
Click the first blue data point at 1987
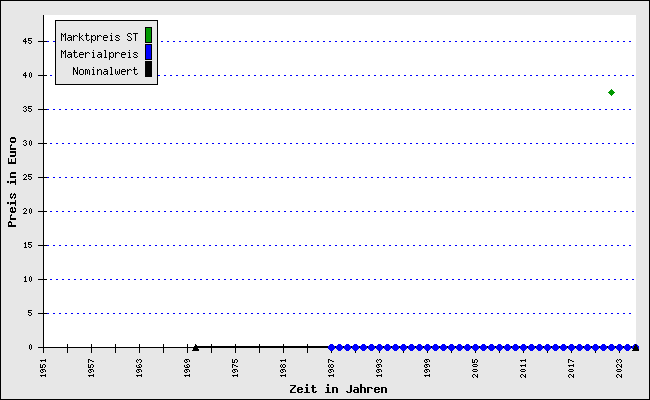331,347
